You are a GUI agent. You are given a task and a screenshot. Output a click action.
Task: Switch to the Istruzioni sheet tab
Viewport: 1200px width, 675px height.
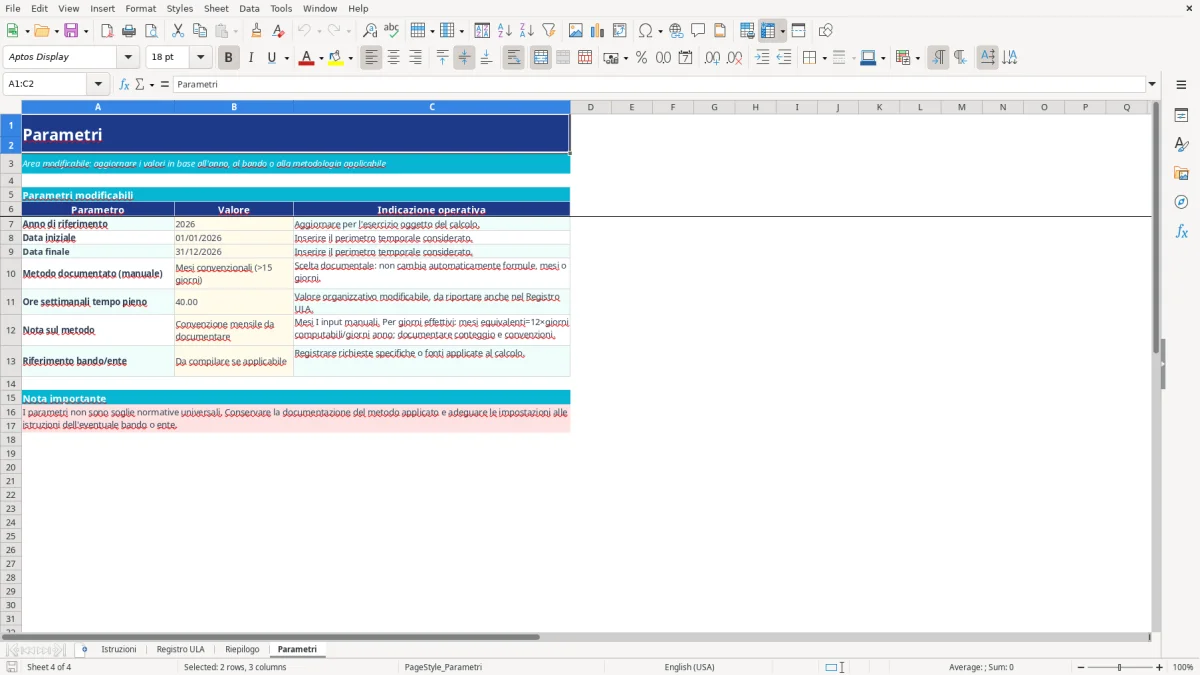[119, 650]
